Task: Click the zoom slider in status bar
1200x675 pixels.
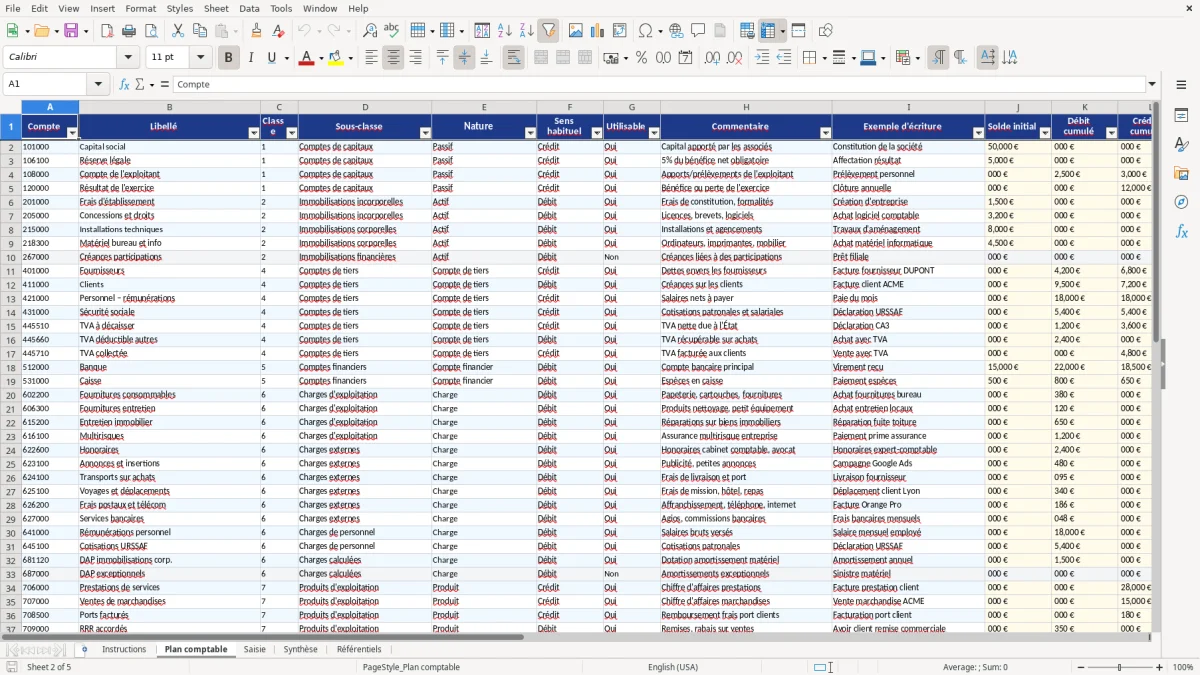Action: [1119, 667]
